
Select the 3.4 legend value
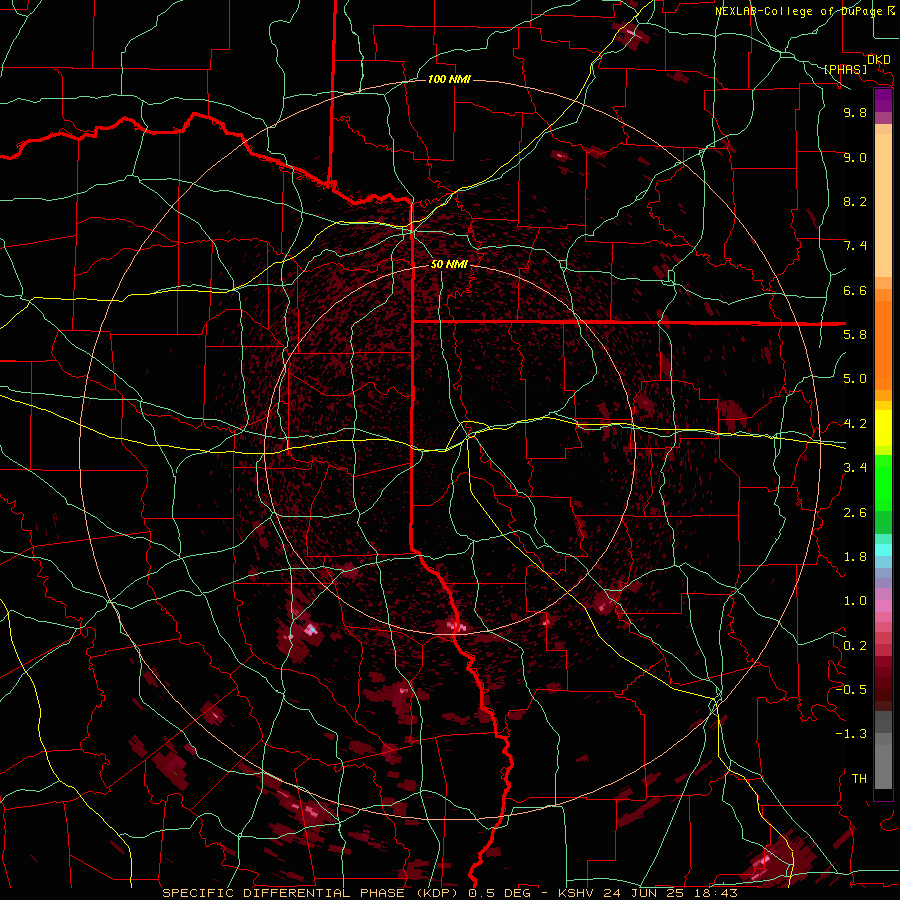point(855,467)
